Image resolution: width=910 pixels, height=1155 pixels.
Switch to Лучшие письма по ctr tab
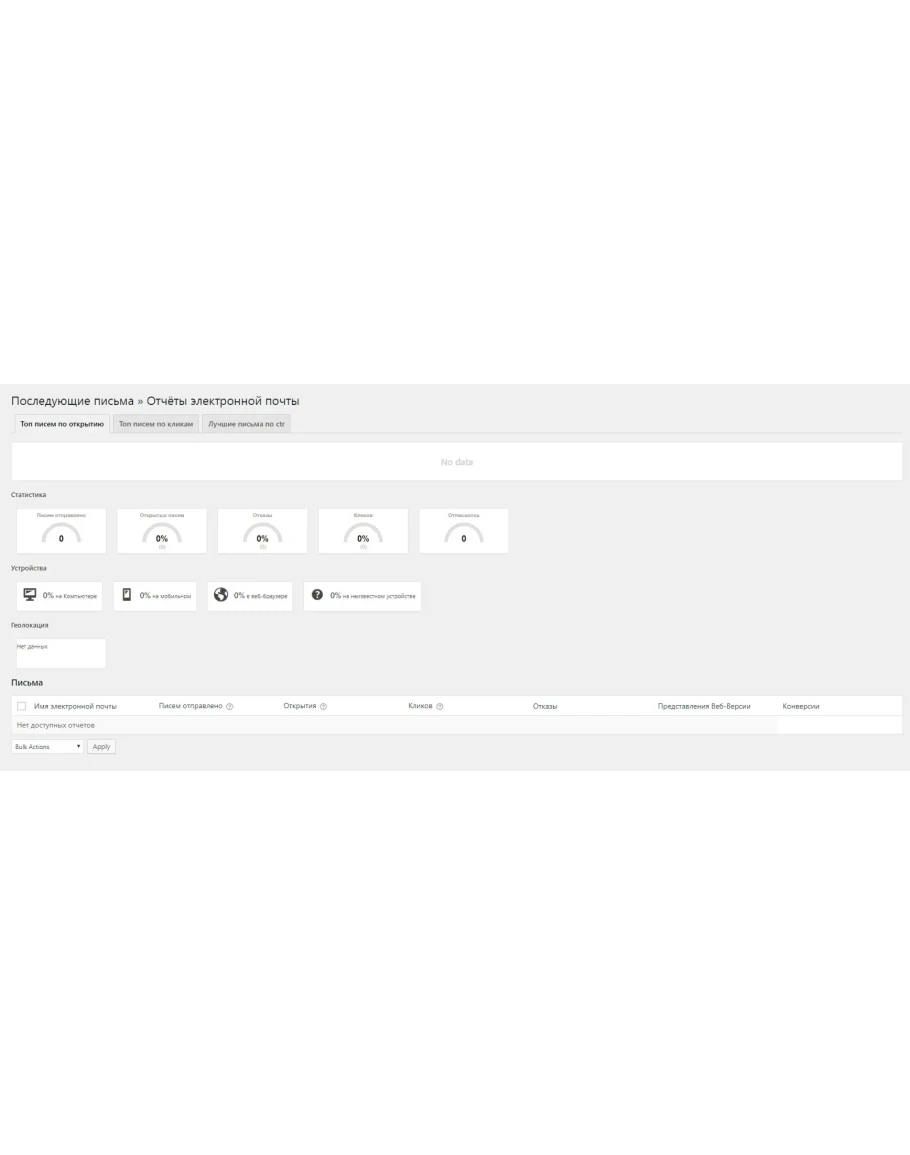point(246,424)
